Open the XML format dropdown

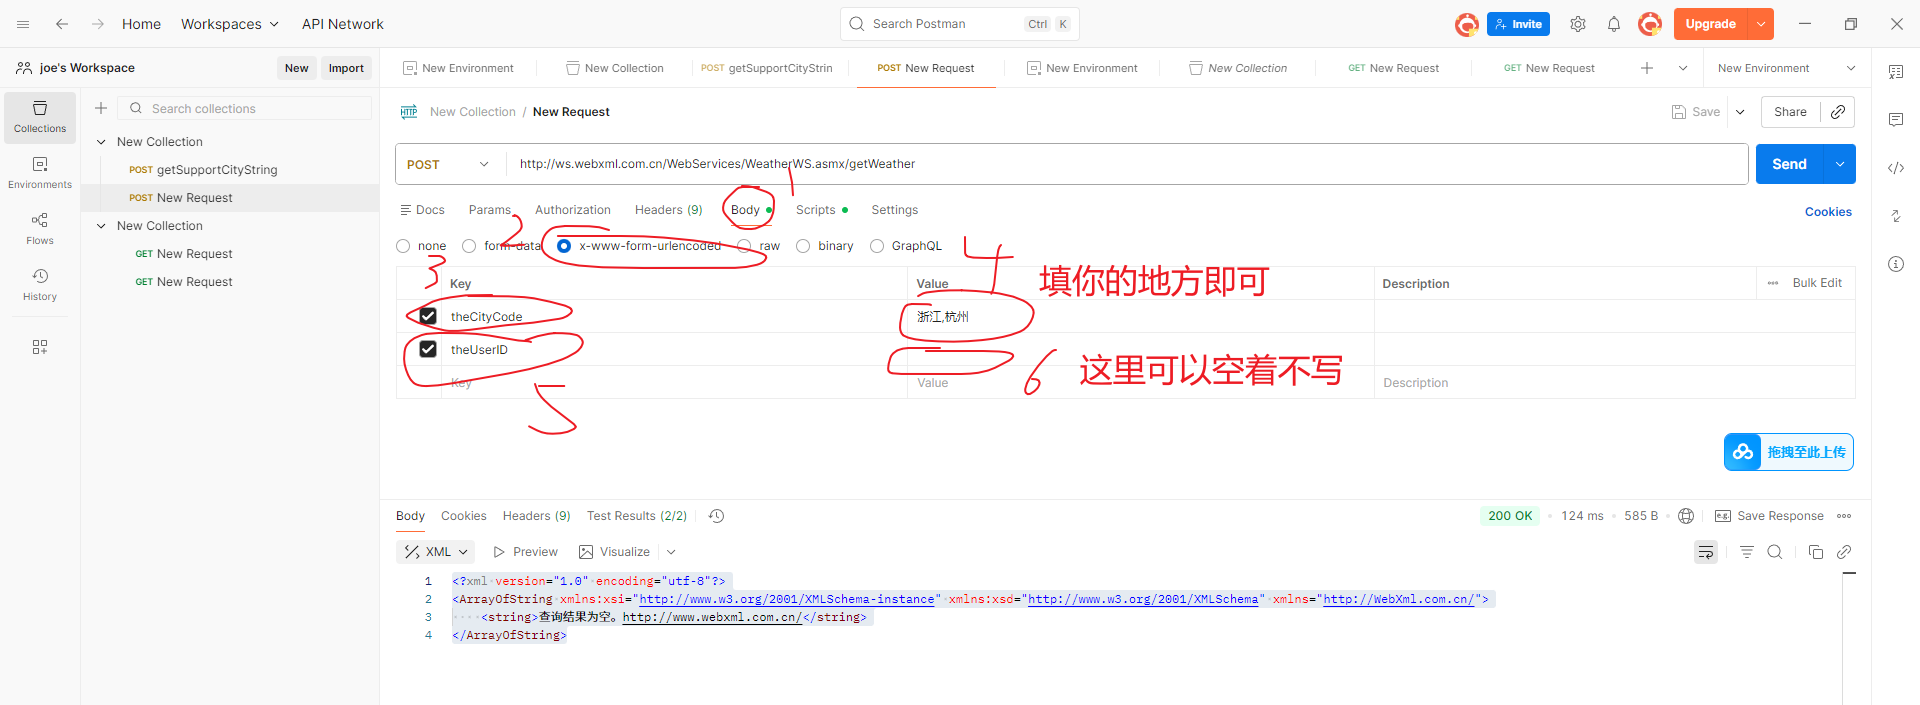coord(436,552)
